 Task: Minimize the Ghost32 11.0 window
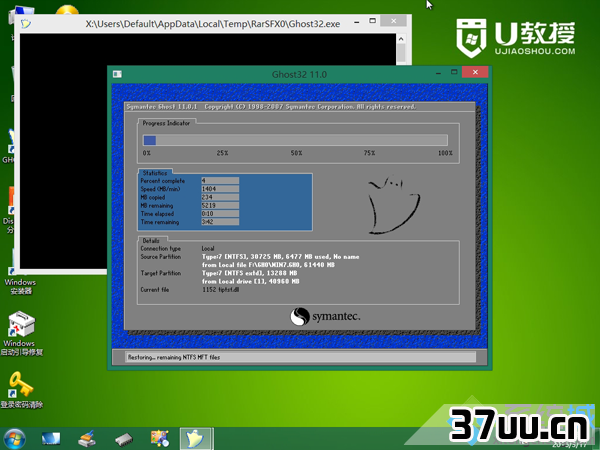(438, 72)
